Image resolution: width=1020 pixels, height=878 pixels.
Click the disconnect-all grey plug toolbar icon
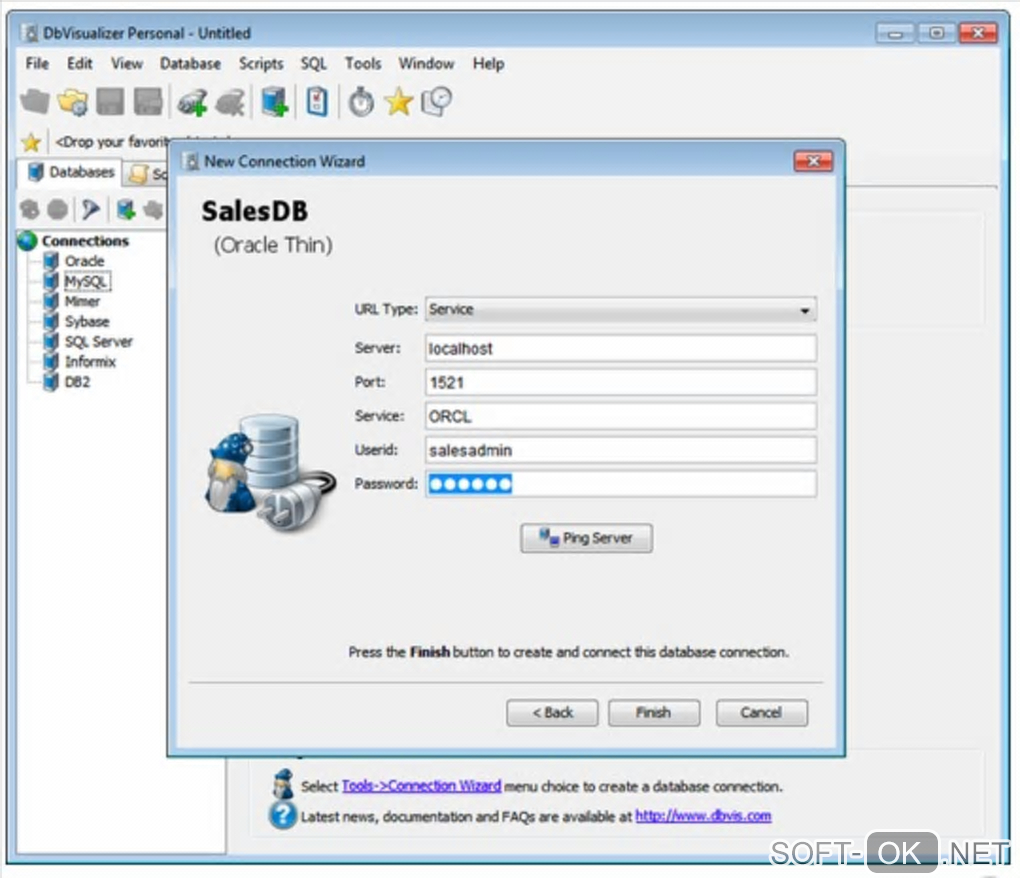tap(230, 102)
